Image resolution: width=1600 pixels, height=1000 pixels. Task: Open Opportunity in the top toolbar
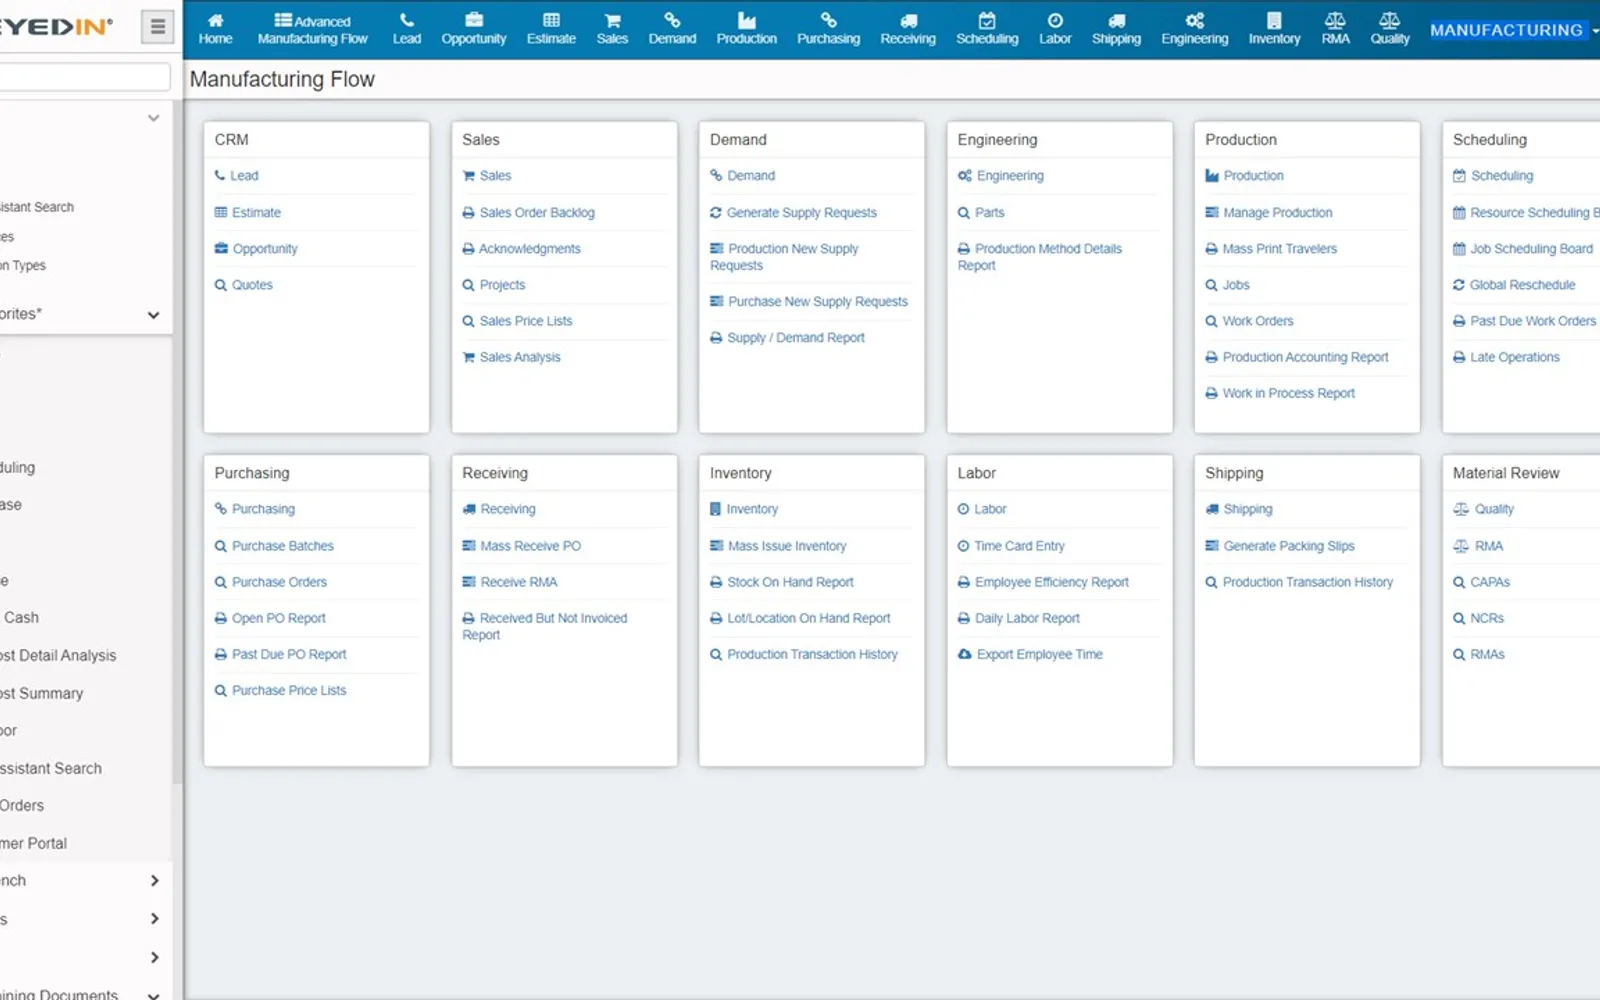474,29
